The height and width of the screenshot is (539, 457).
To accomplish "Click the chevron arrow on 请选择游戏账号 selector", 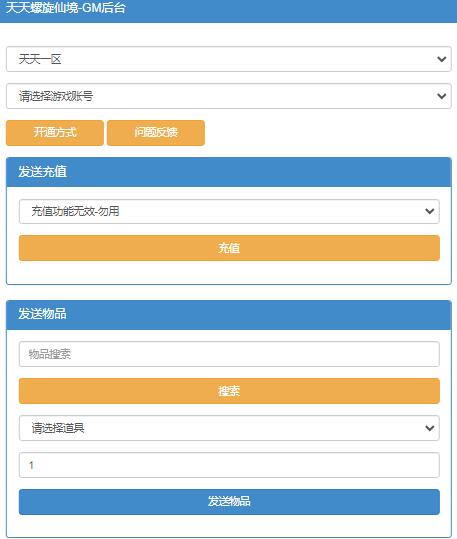I will coord(442,96).
